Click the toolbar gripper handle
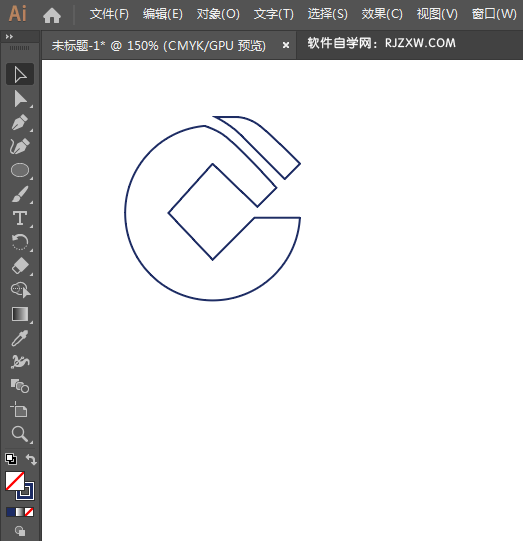523x541 pixels. 19,48
